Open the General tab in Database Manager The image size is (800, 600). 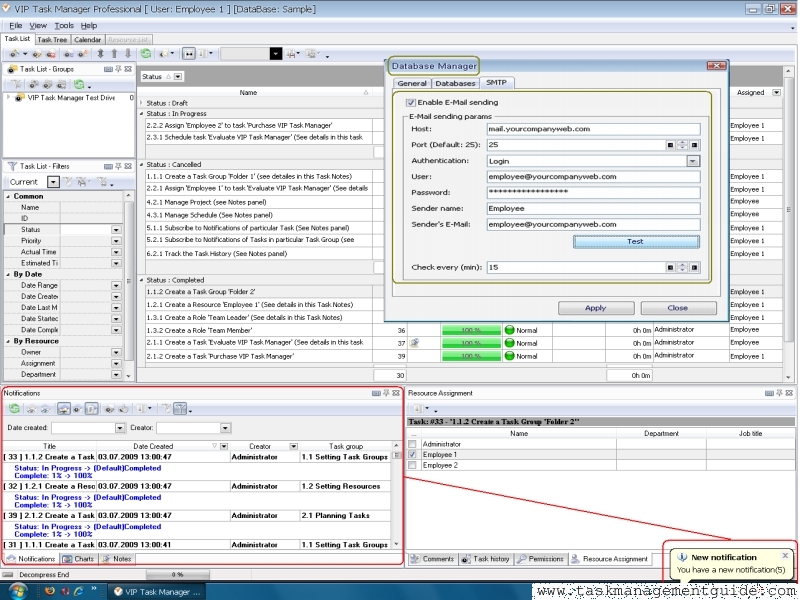pyautogui.click(x=412, y=83)
